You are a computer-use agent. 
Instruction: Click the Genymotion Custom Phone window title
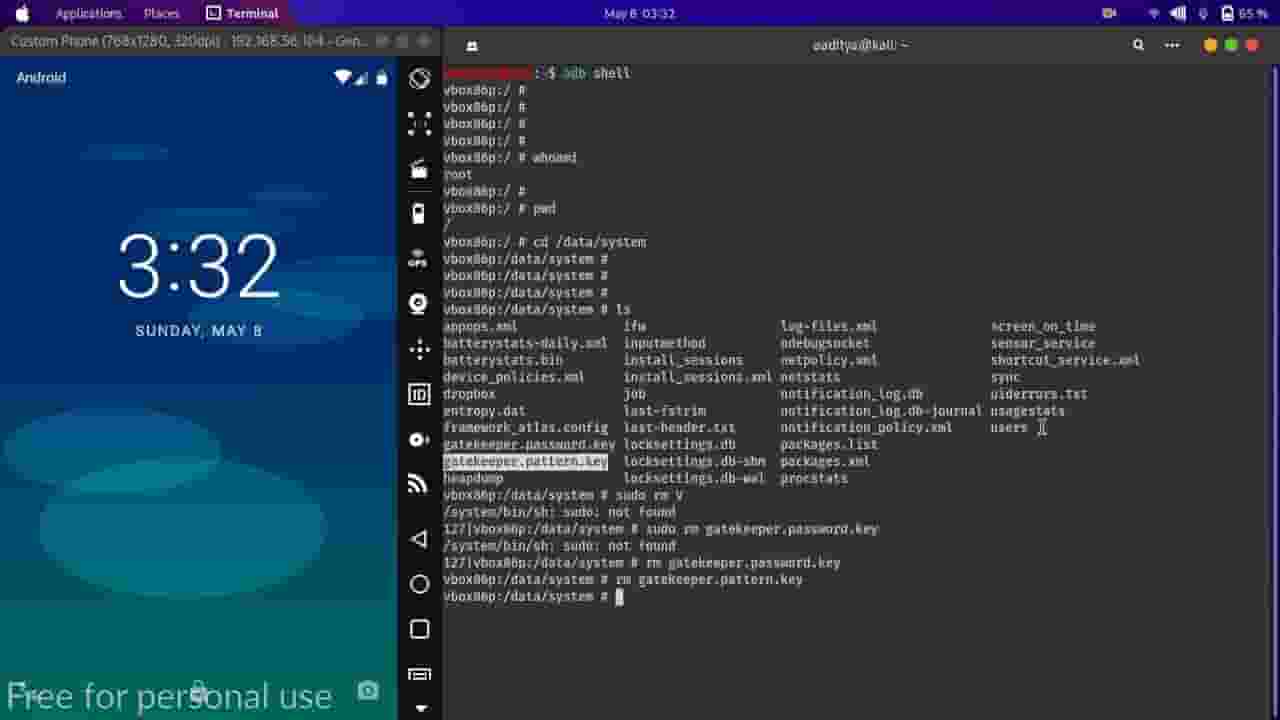(189, 41)
